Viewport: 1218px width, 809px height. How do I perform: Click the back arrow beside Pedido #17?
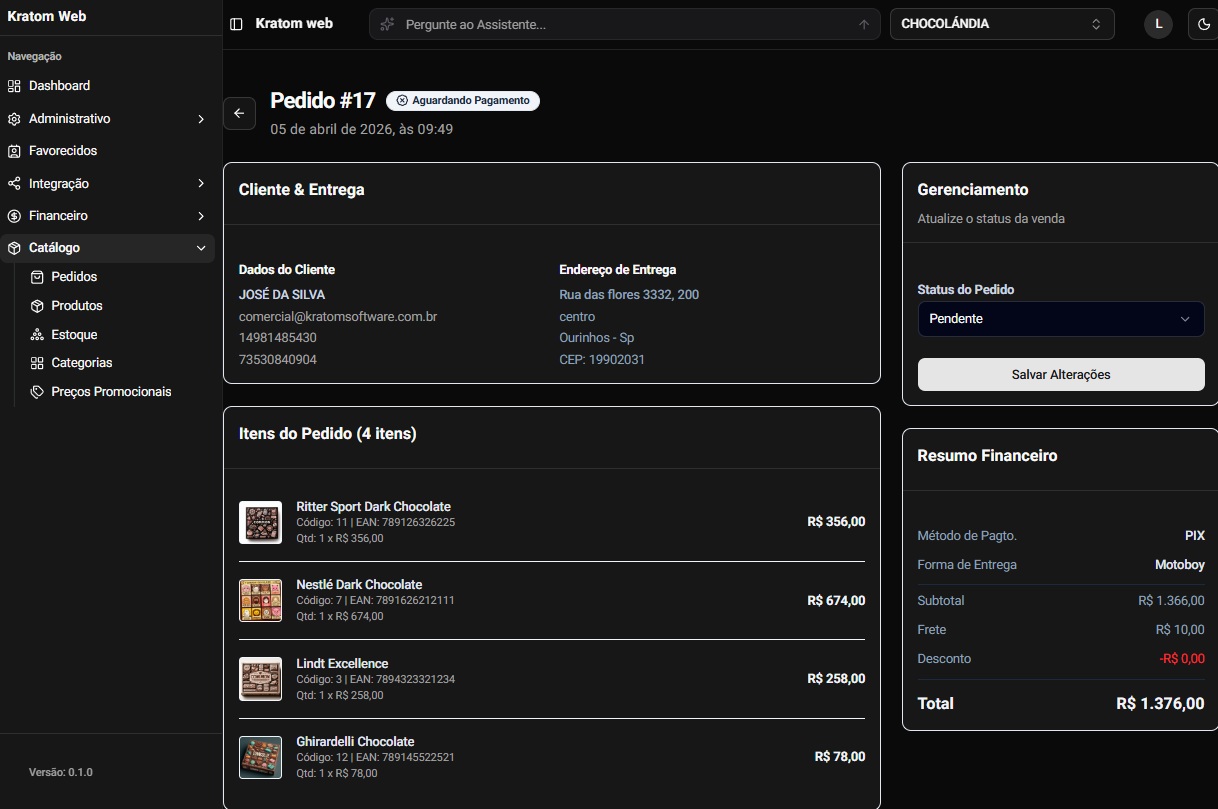[x=239, y=113]
